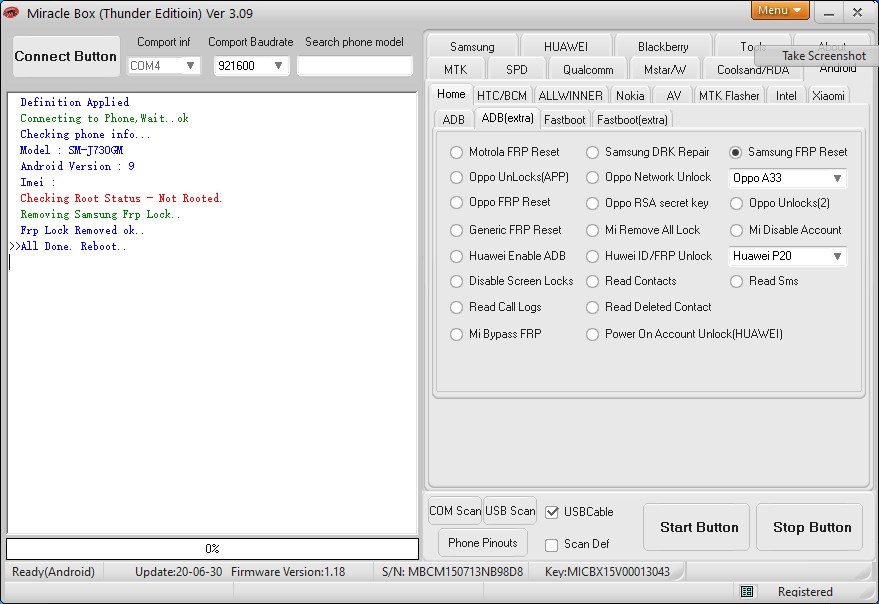Click the Search phone model input field
879x604 pixels.
[x=355, y=66]
